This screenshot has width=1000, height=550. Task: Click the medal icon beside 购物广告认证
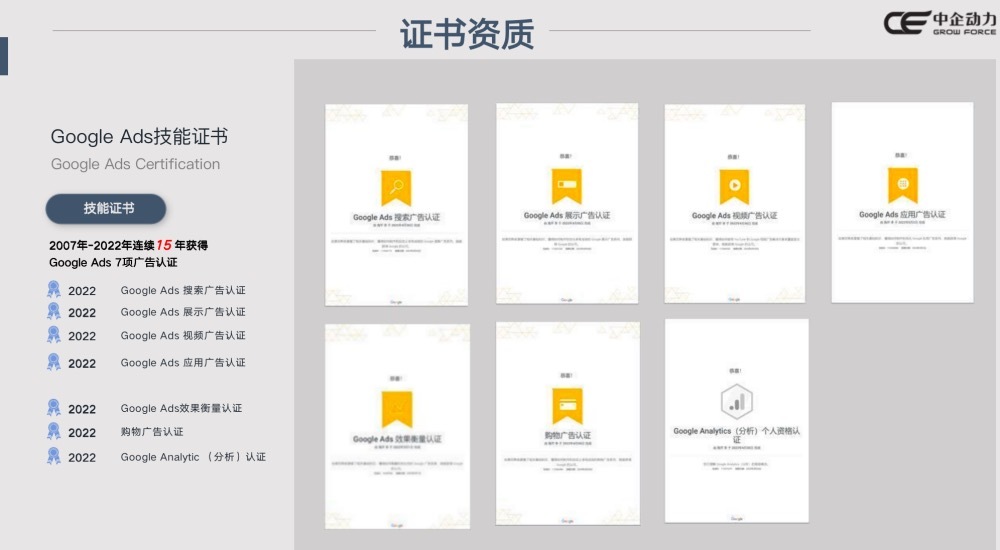pyautogui.click(x=54, y=432)
